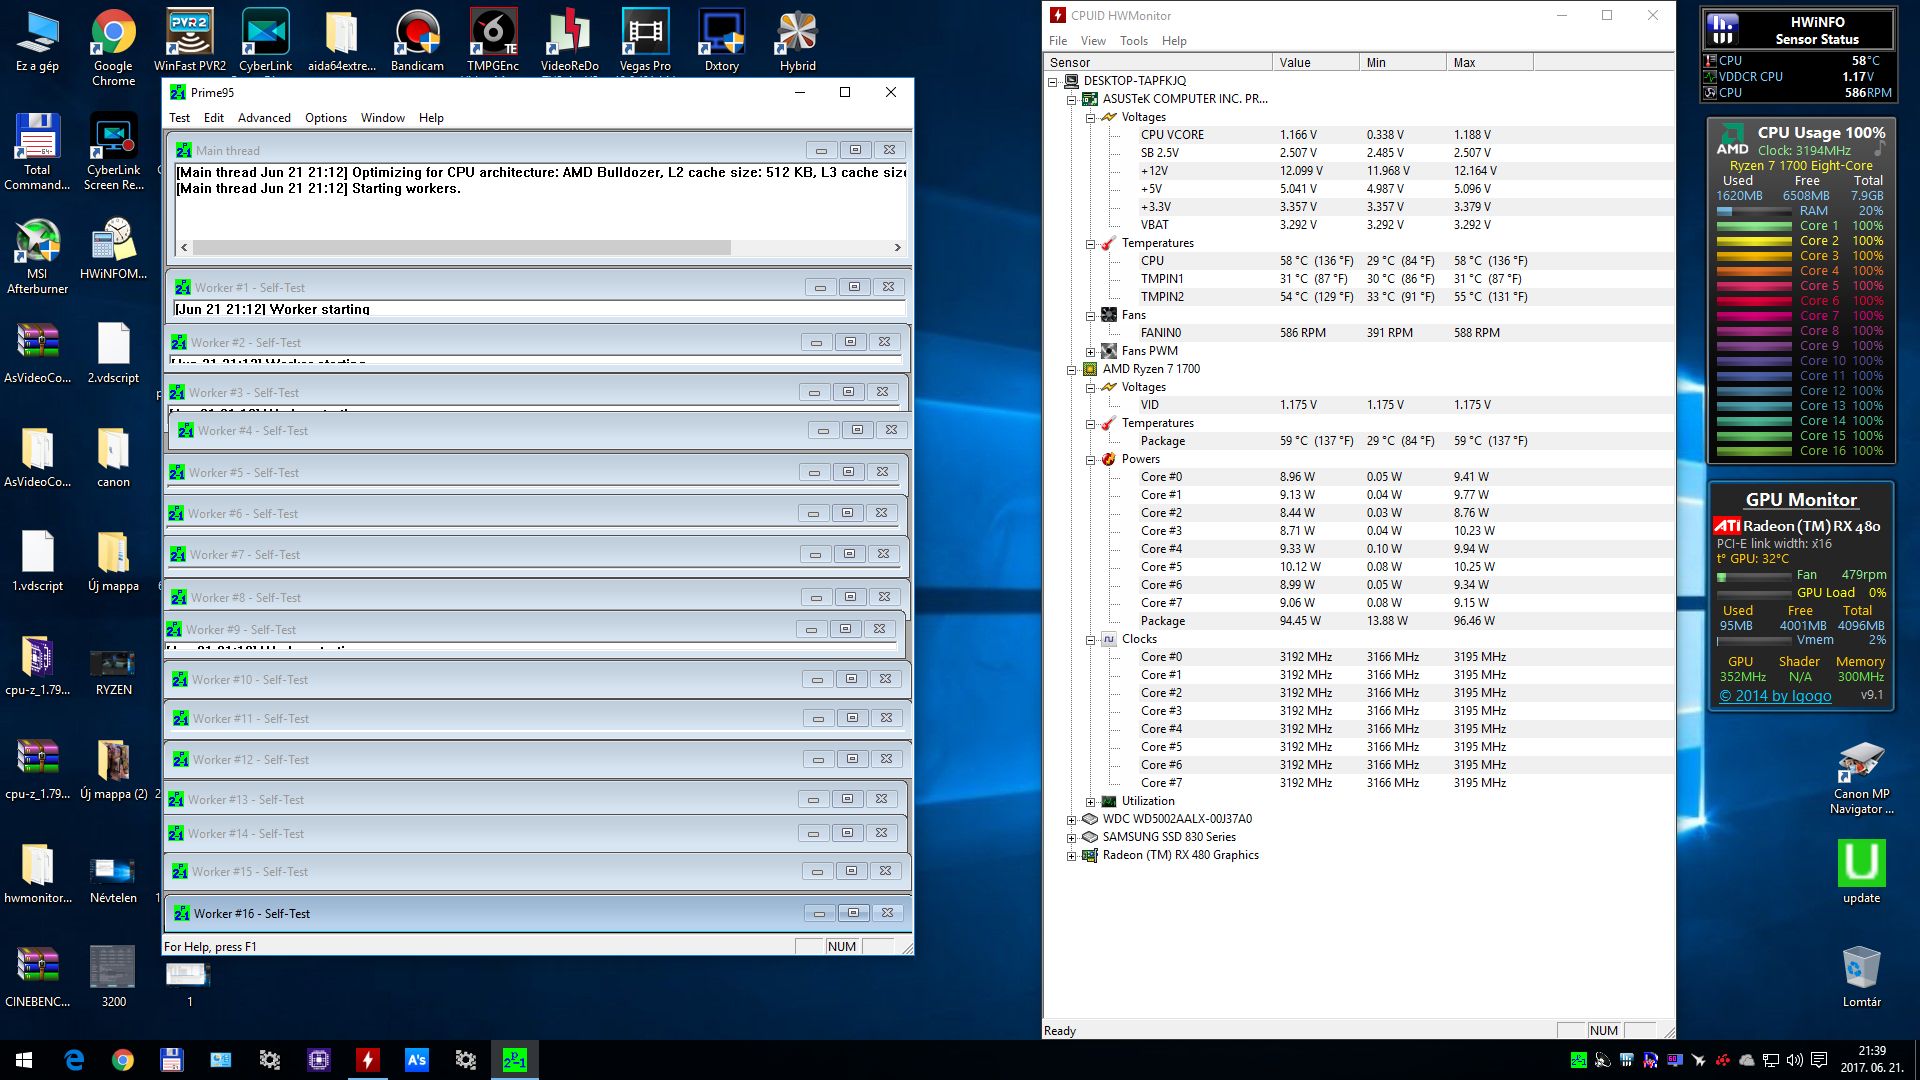
Task: Minimize Worker #1 Self-Test sub-window
Action: click(820, 287)
